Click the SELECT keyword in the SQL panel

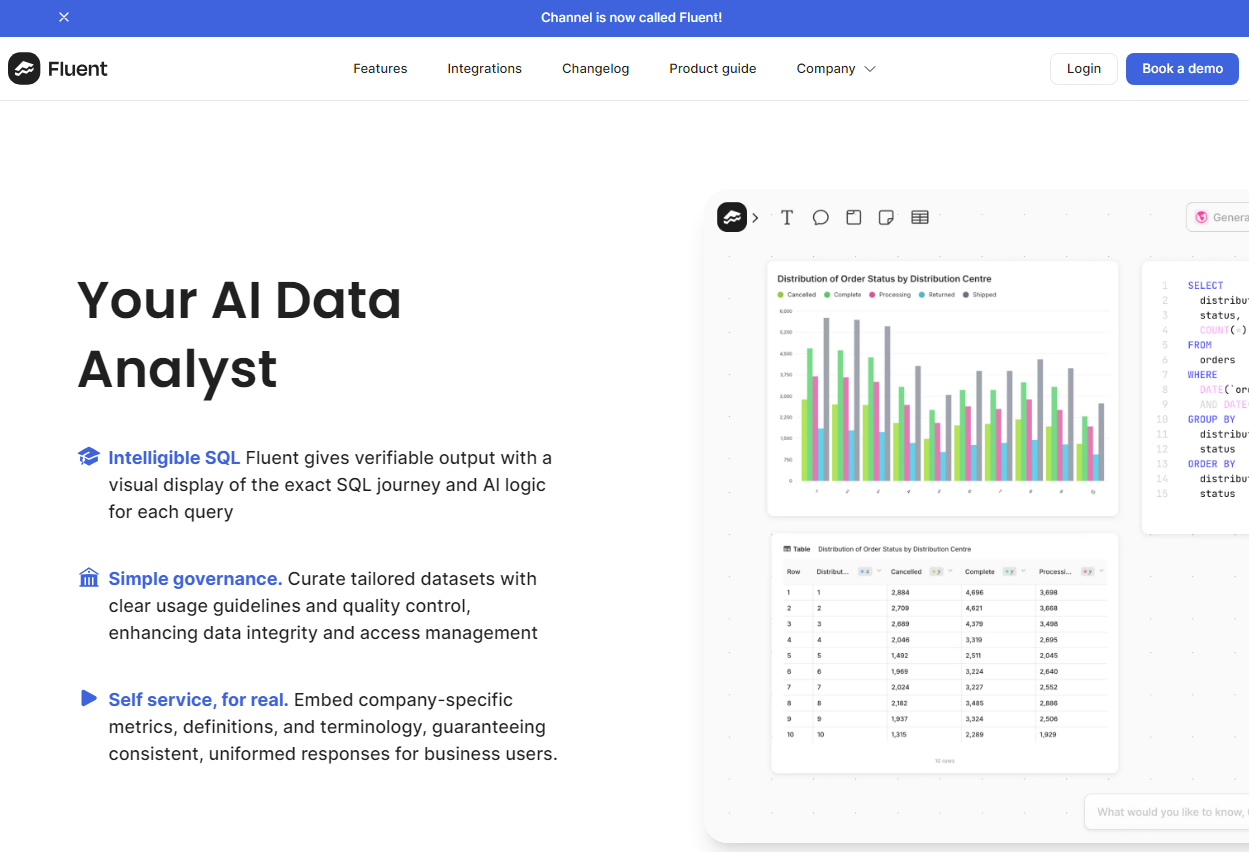tap(1205, 286)
